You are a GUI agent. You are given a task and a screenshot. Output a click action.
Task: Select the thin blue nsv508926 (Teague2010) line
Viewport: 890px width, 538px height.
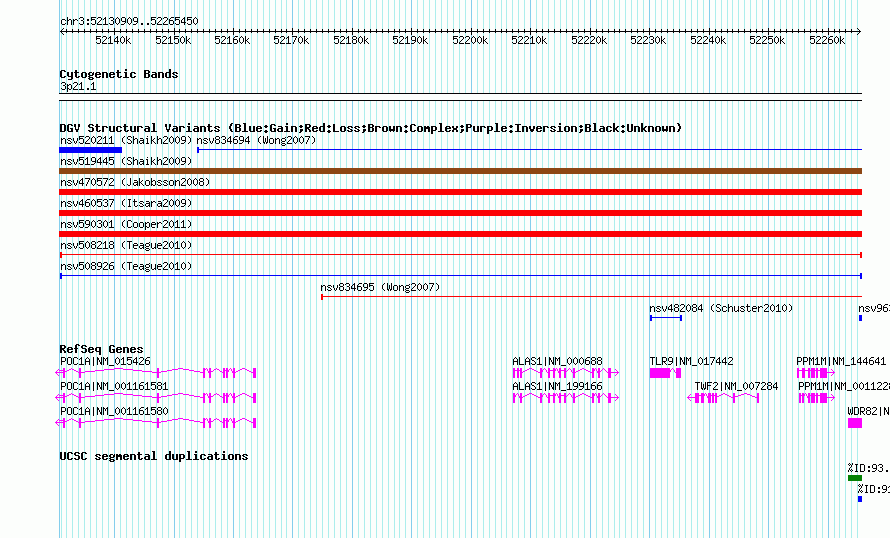460,276
